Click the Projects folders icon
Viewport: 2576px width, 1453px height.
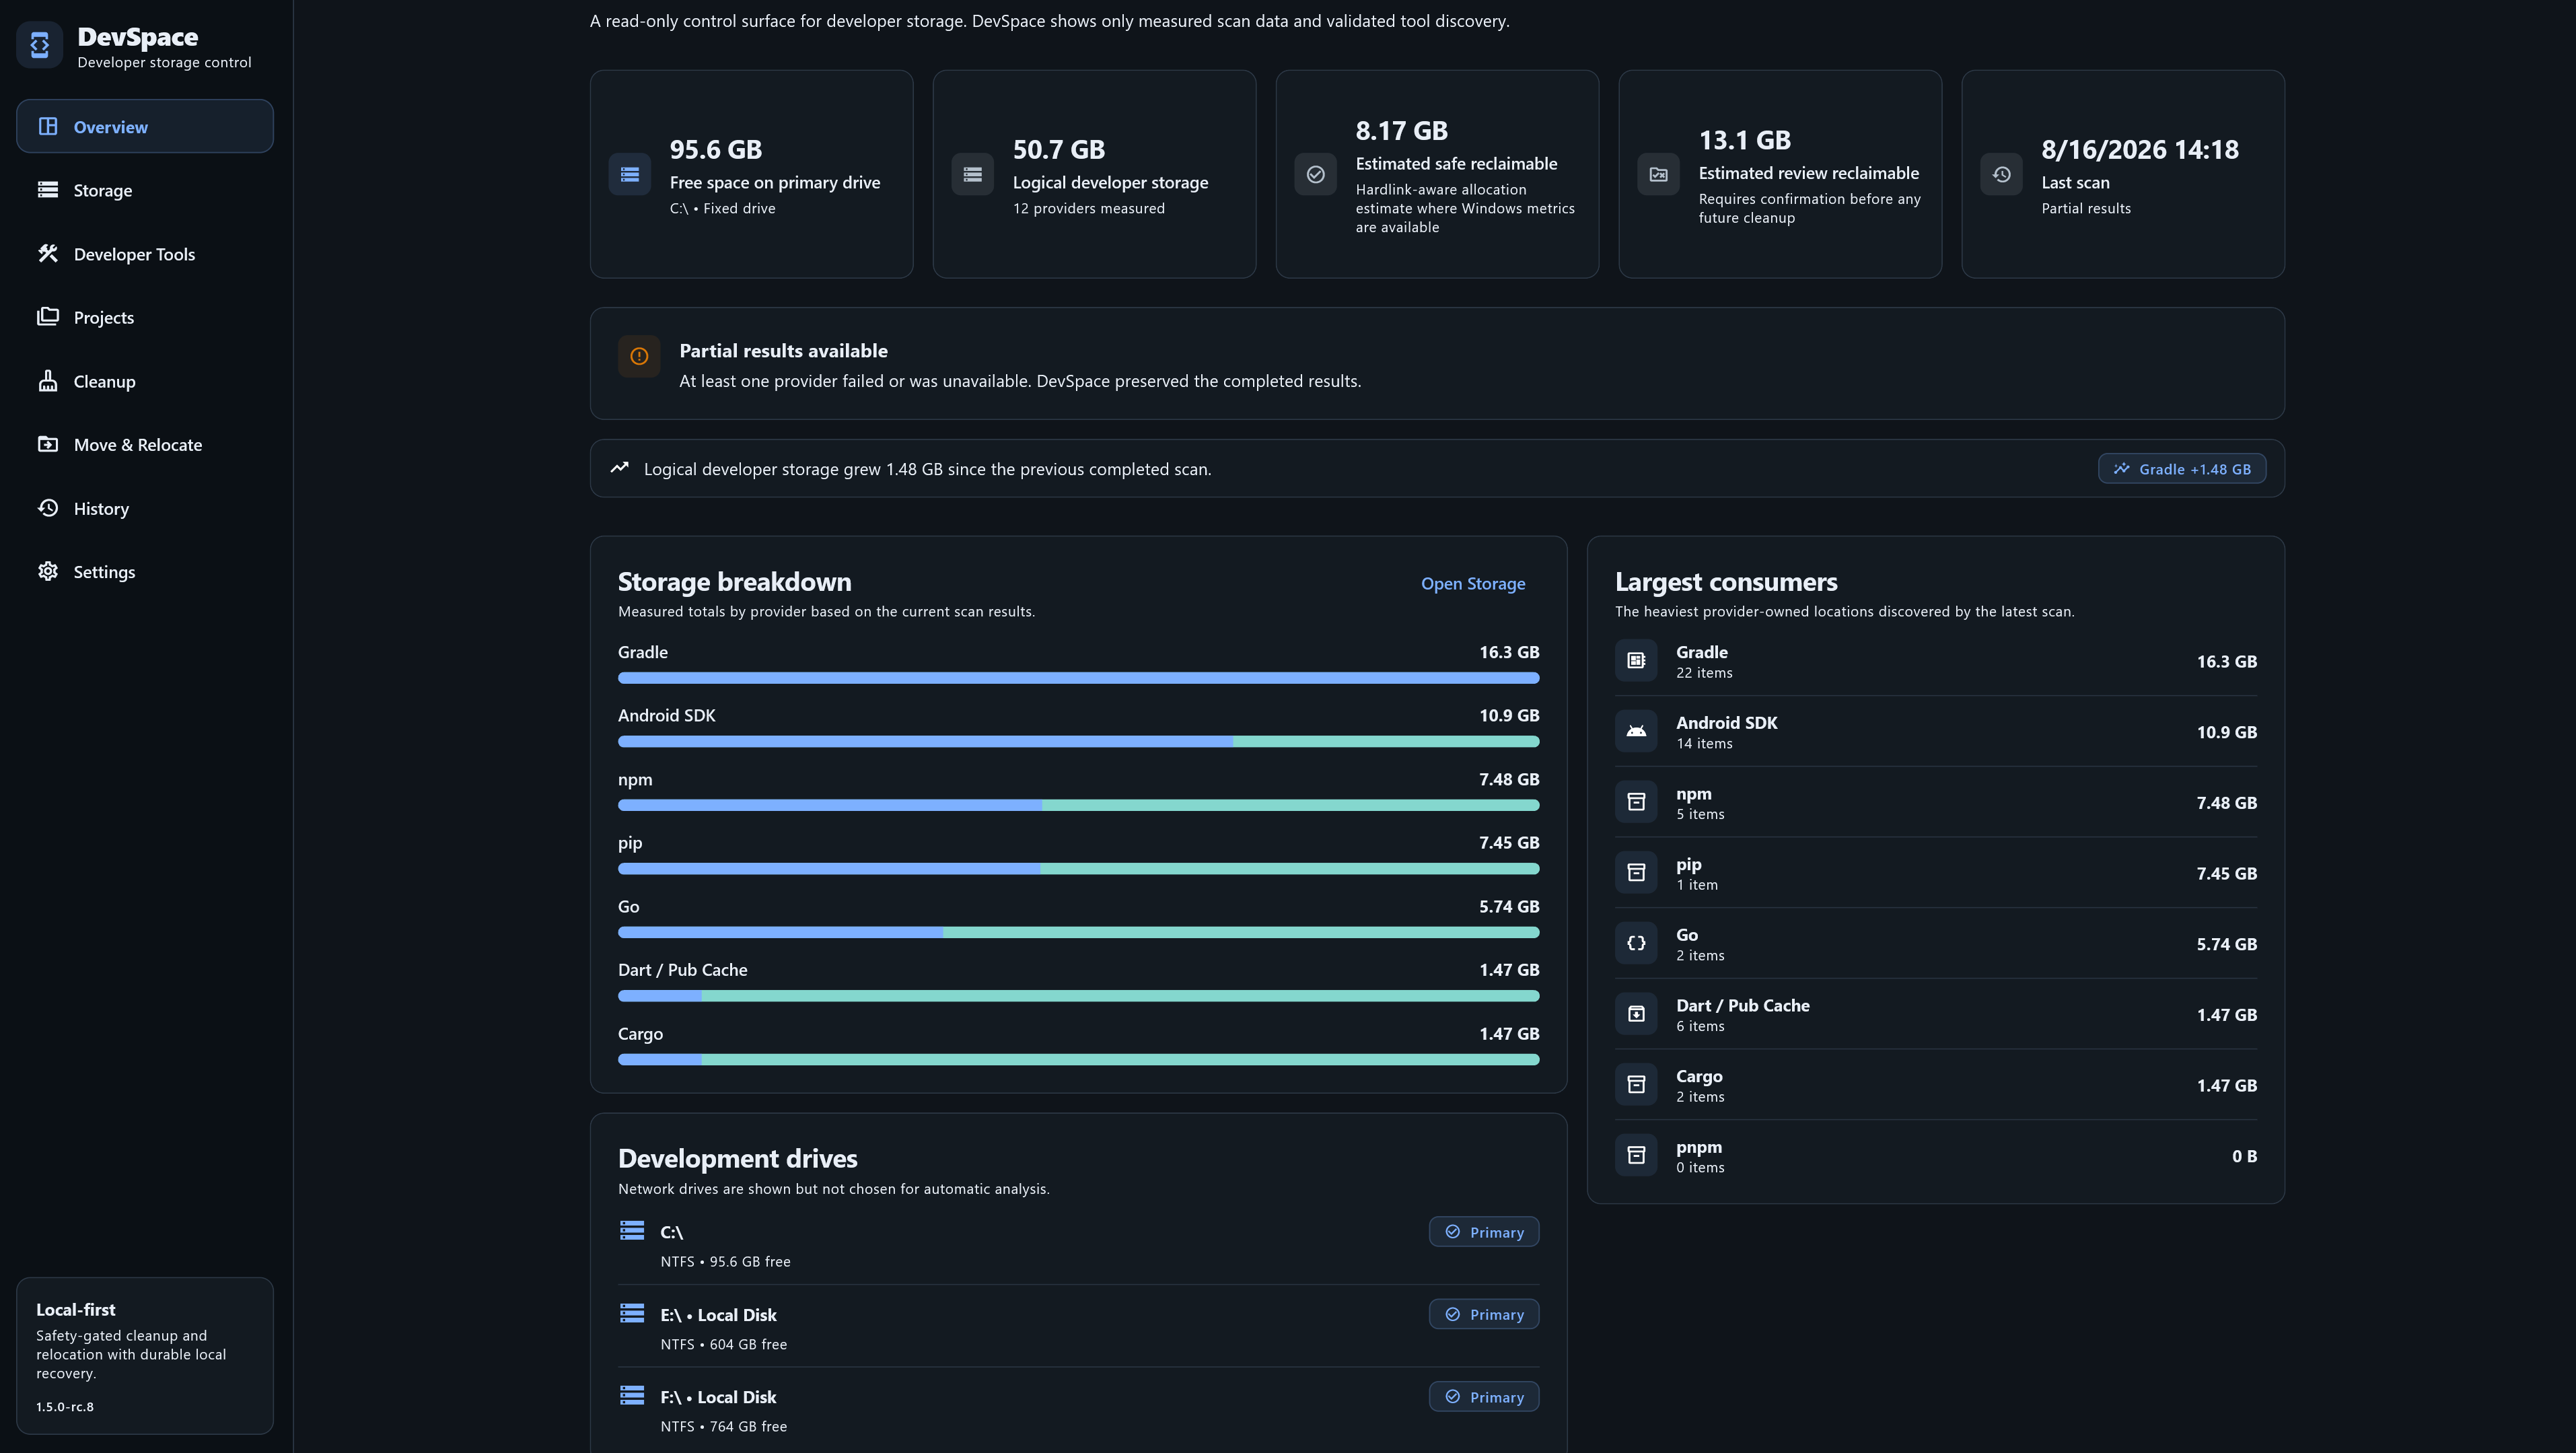(x=48, y=316)
